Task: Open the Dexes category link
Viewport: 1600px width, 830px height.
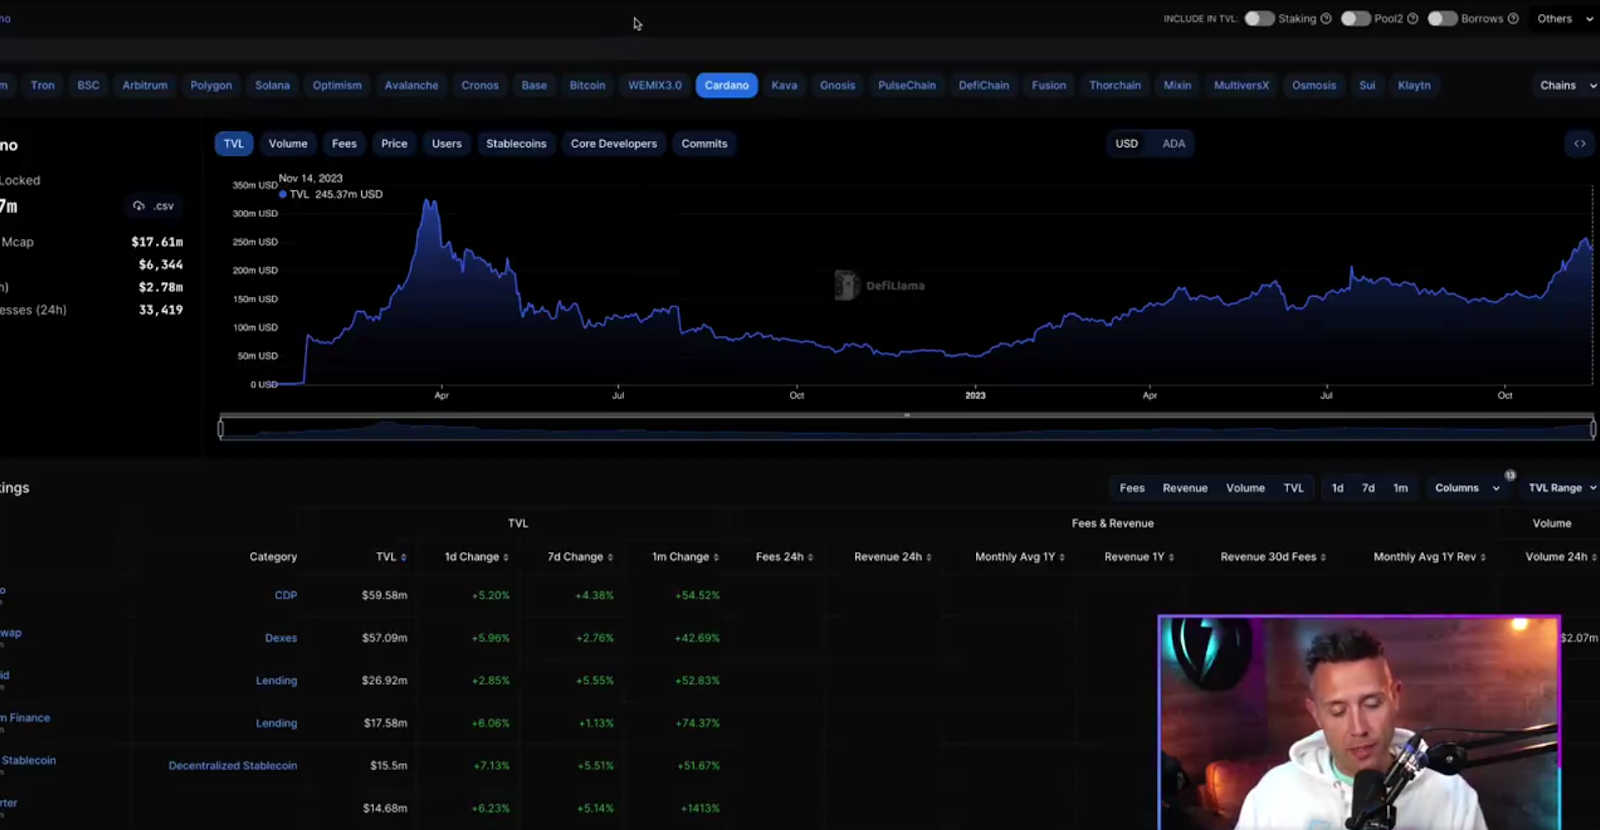Action: (x=280, y=638)
